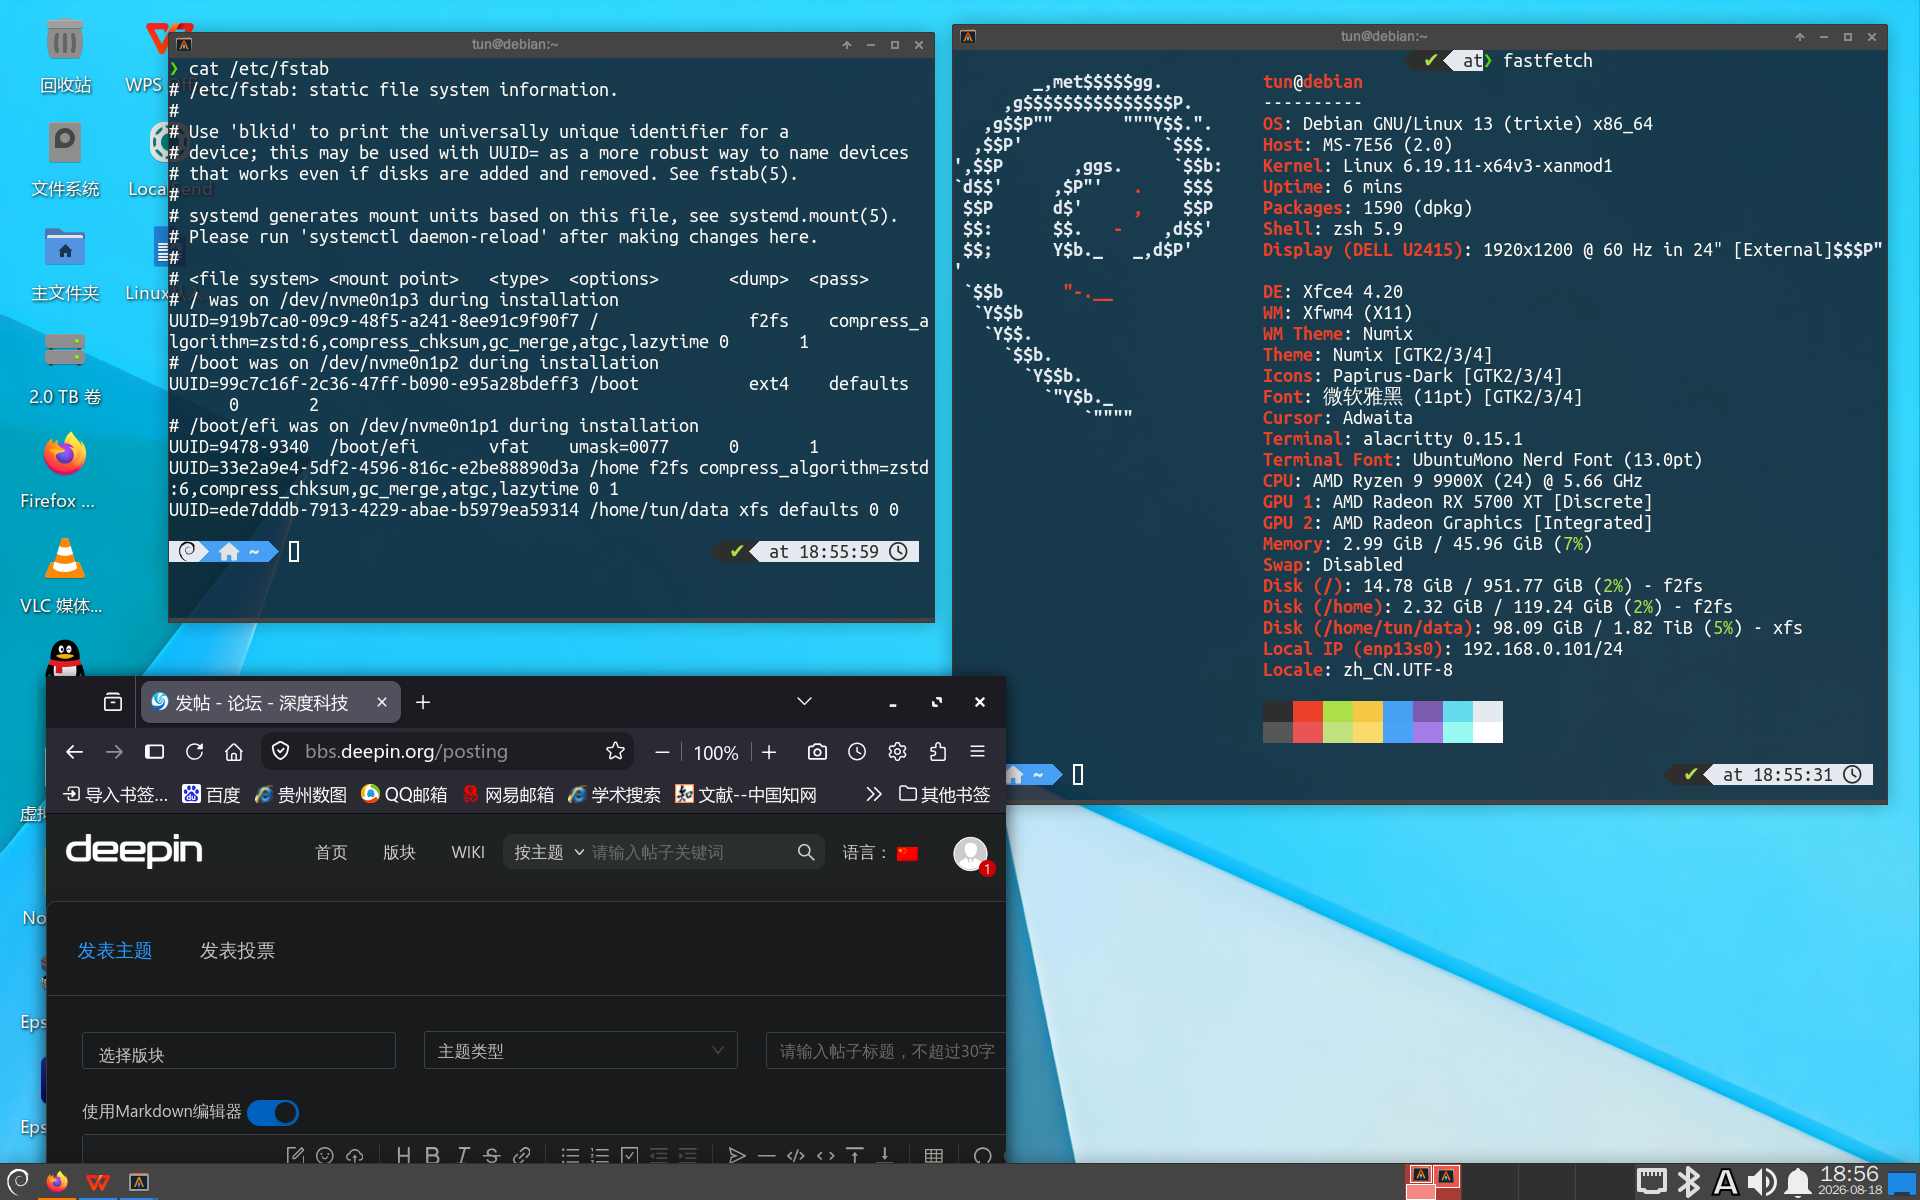Open browser history clock icon
This screenshot has width=1920, height=1200.
point(857,752)
